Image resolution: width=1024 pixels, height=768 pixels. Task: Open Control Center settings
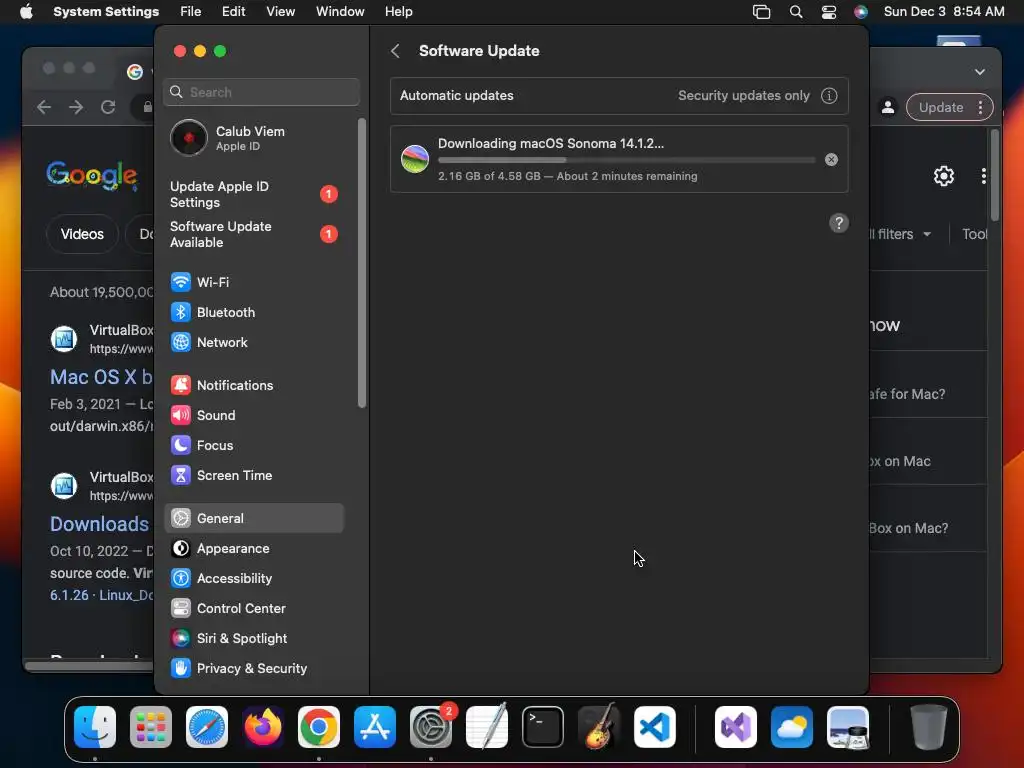click(253, 609)
